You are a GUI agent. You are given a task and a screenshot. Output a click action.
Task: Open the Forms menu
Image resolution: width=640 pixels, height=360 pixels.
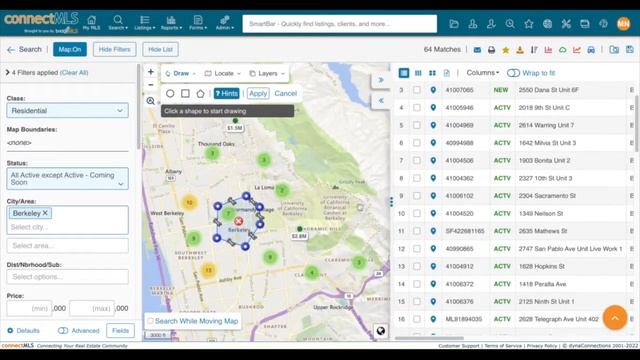pos(198,23)
